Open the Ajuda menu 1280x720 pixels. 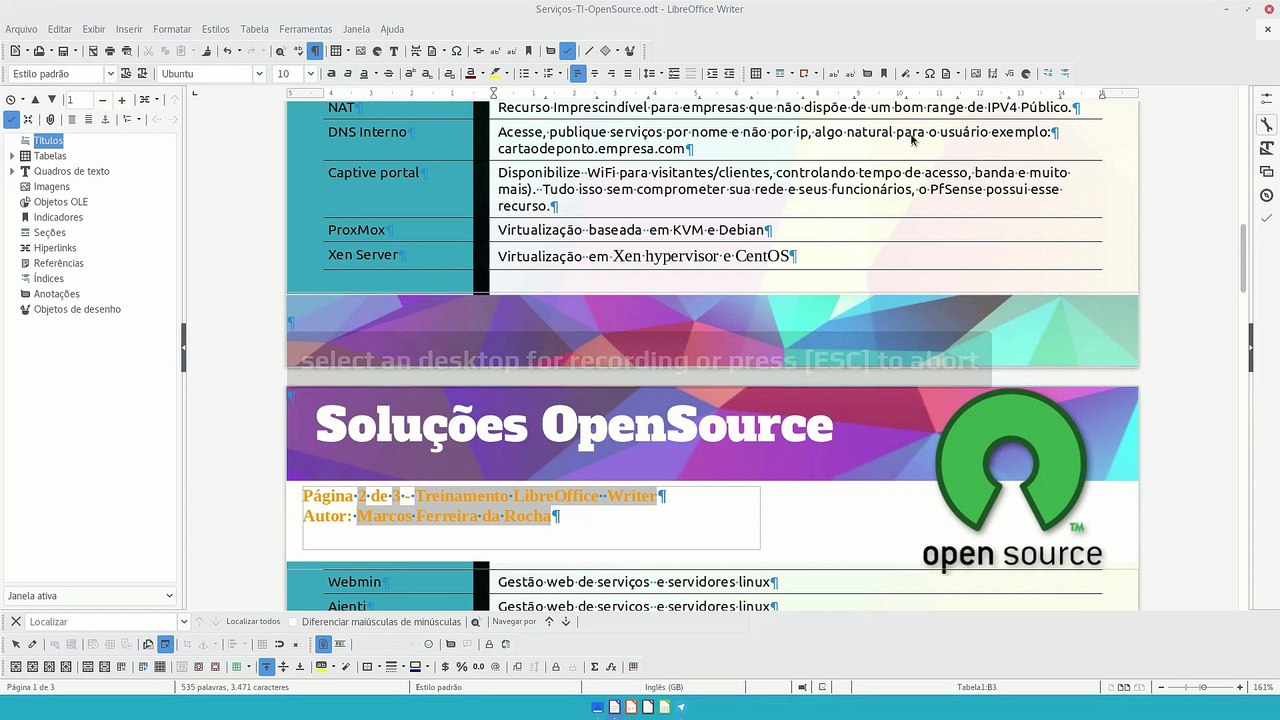tap(392, 29)
